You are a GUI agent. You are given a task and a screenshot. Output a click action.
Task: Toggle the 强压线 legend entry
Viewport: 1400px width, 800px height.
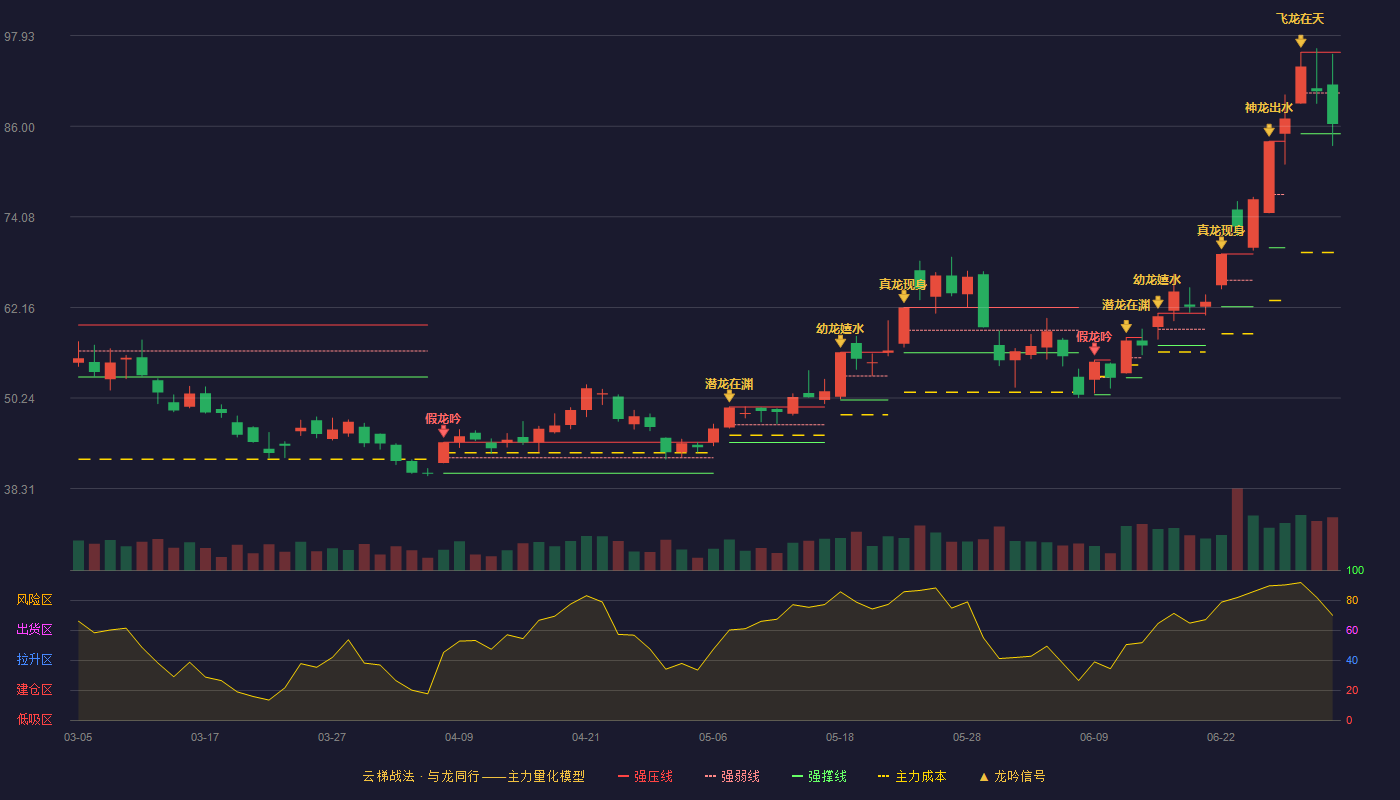[645, 776]
